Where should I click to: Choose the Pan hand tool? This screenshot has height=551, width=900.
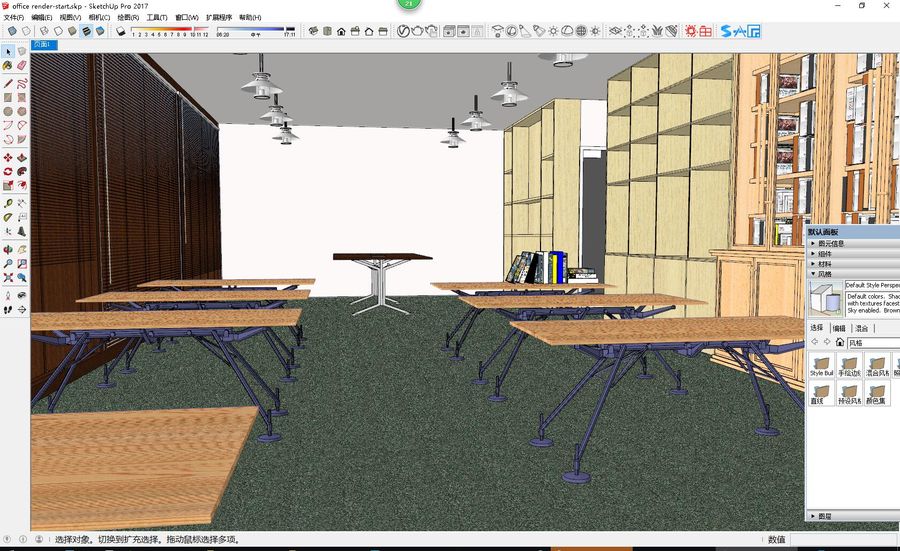(22, 250)
